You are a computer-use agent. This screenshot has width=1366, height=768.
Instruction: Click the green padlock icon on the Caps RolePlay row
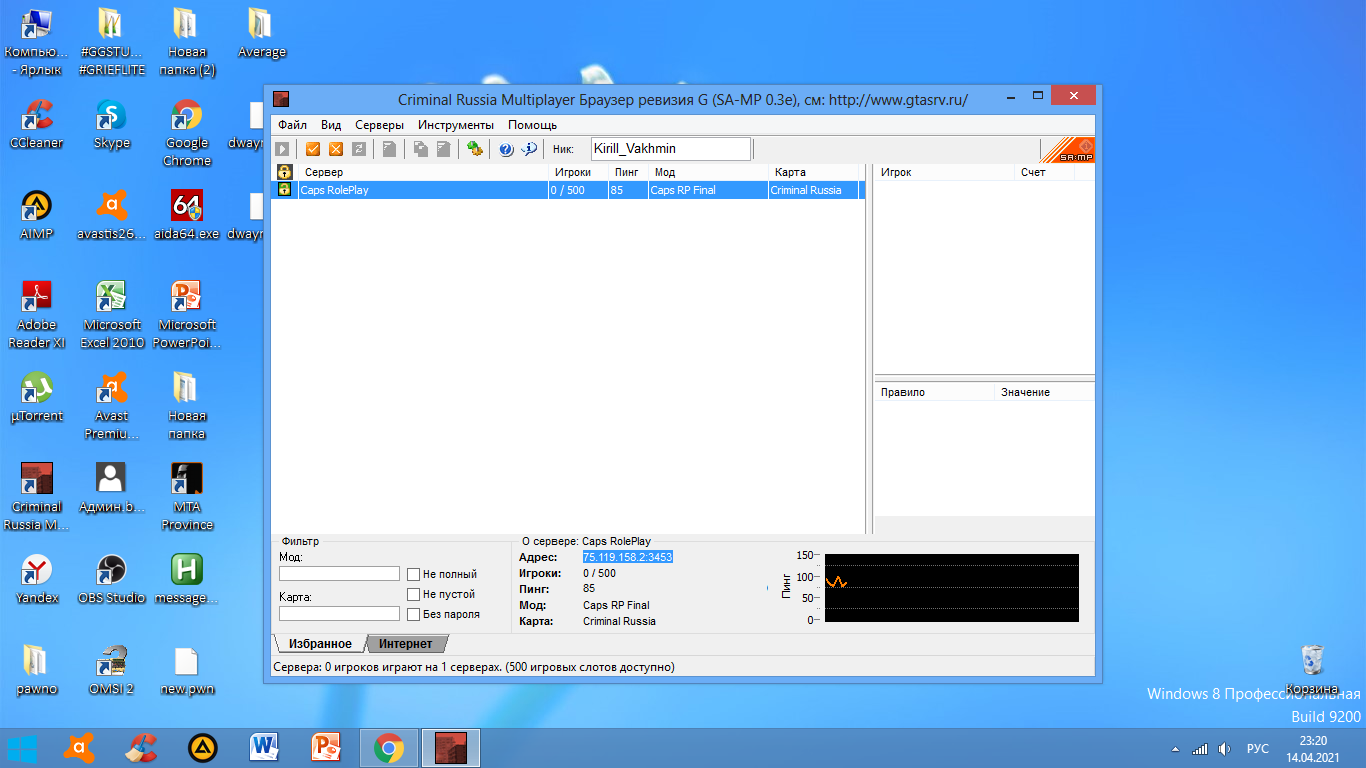pyautogui.click(x=285, y=190)
